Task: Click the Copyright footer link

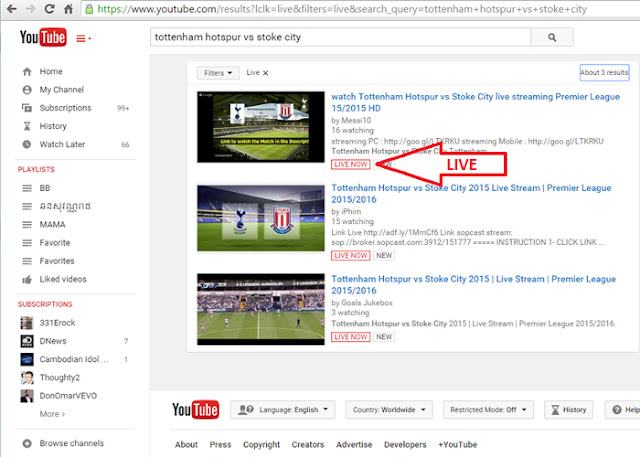Action: tap(262, 445)
